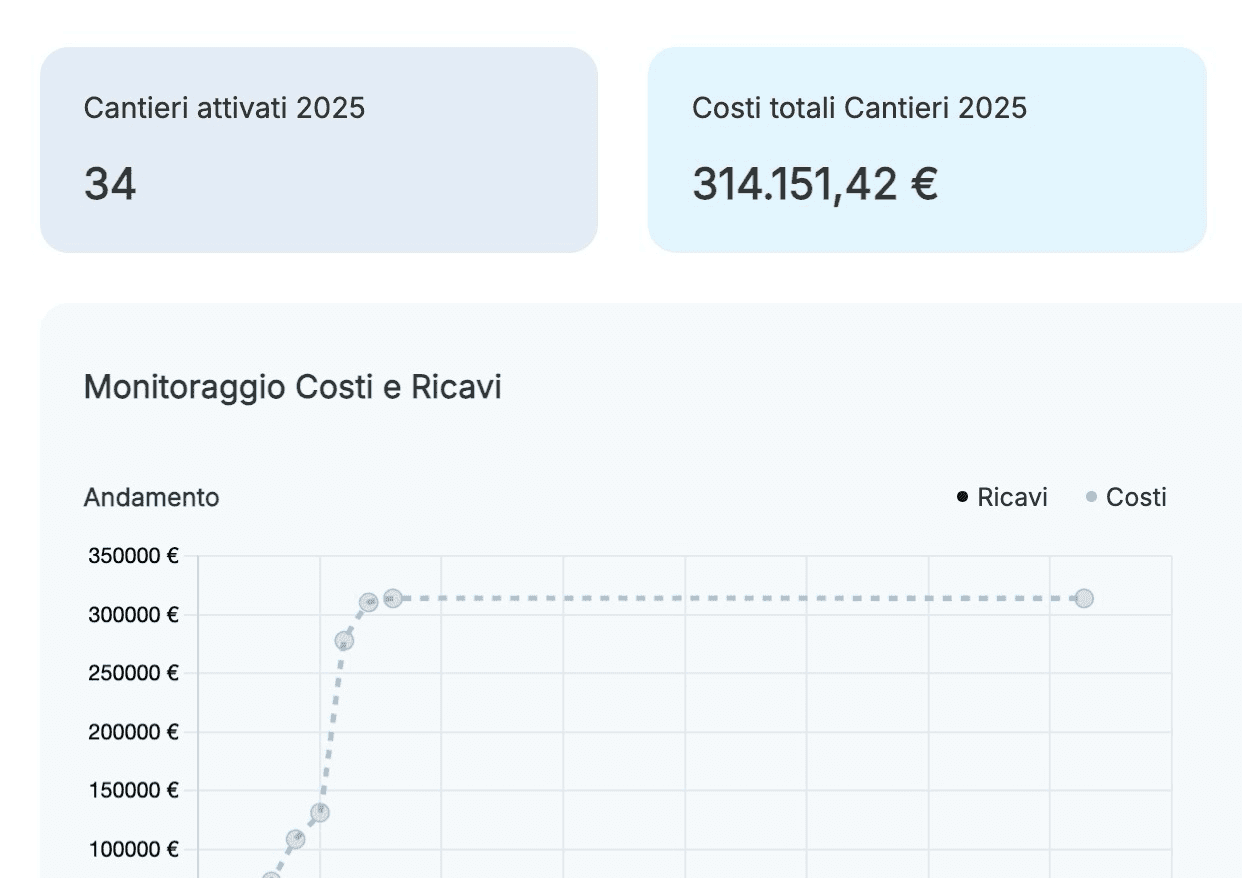Open the Costi totali Cantieri 2025 card
1242x878 pixels.
(926, 150)
